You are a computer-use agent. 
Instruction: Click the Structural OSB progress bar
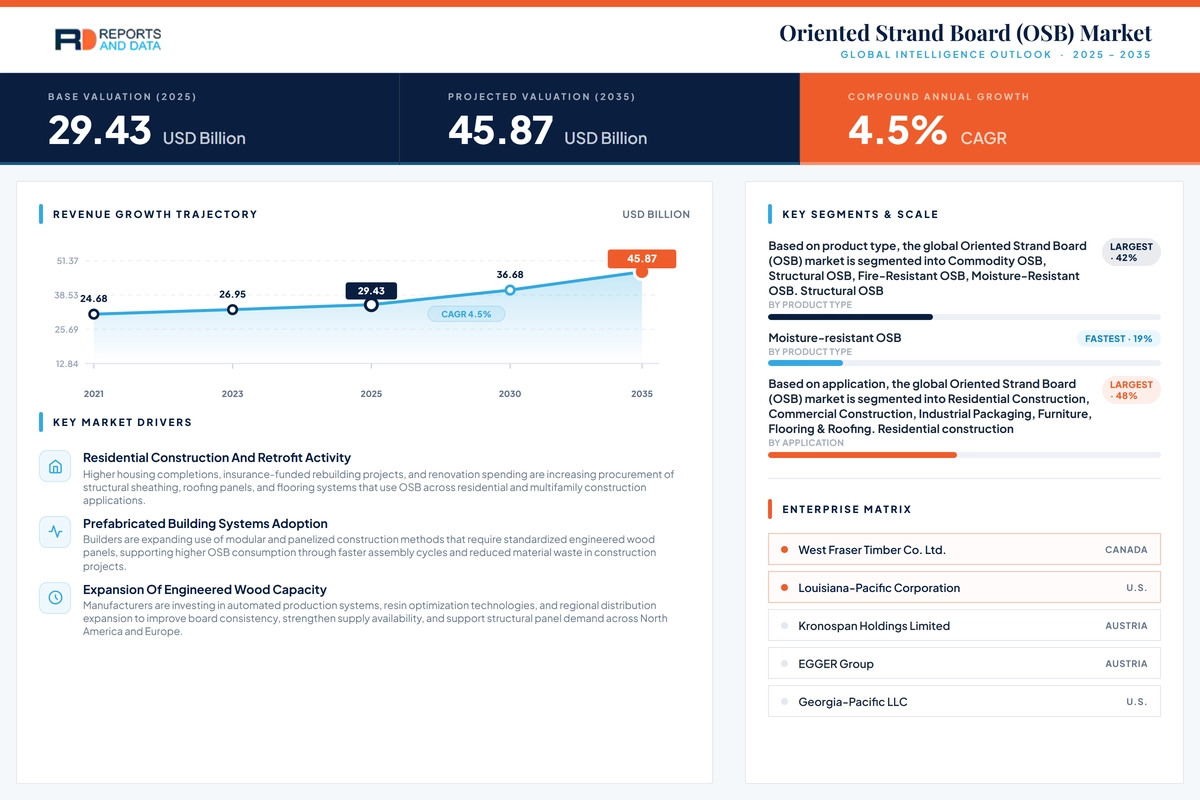[x=964, y=317]
